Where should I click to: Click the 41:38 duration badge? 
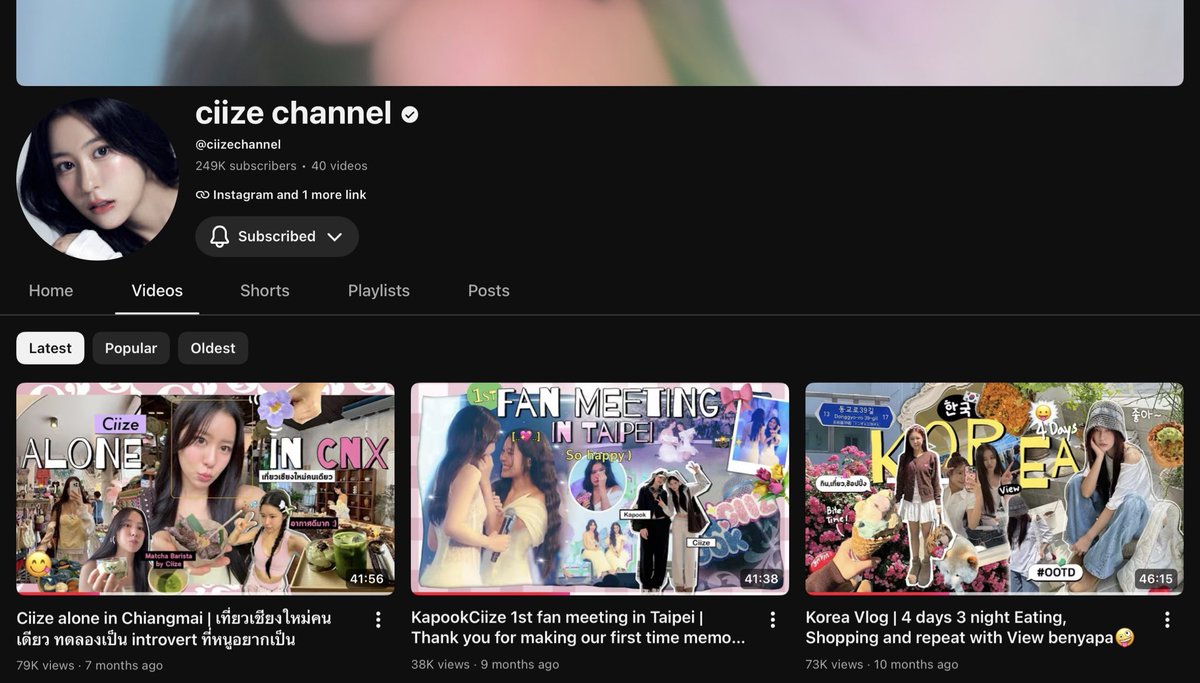point(761,579)
